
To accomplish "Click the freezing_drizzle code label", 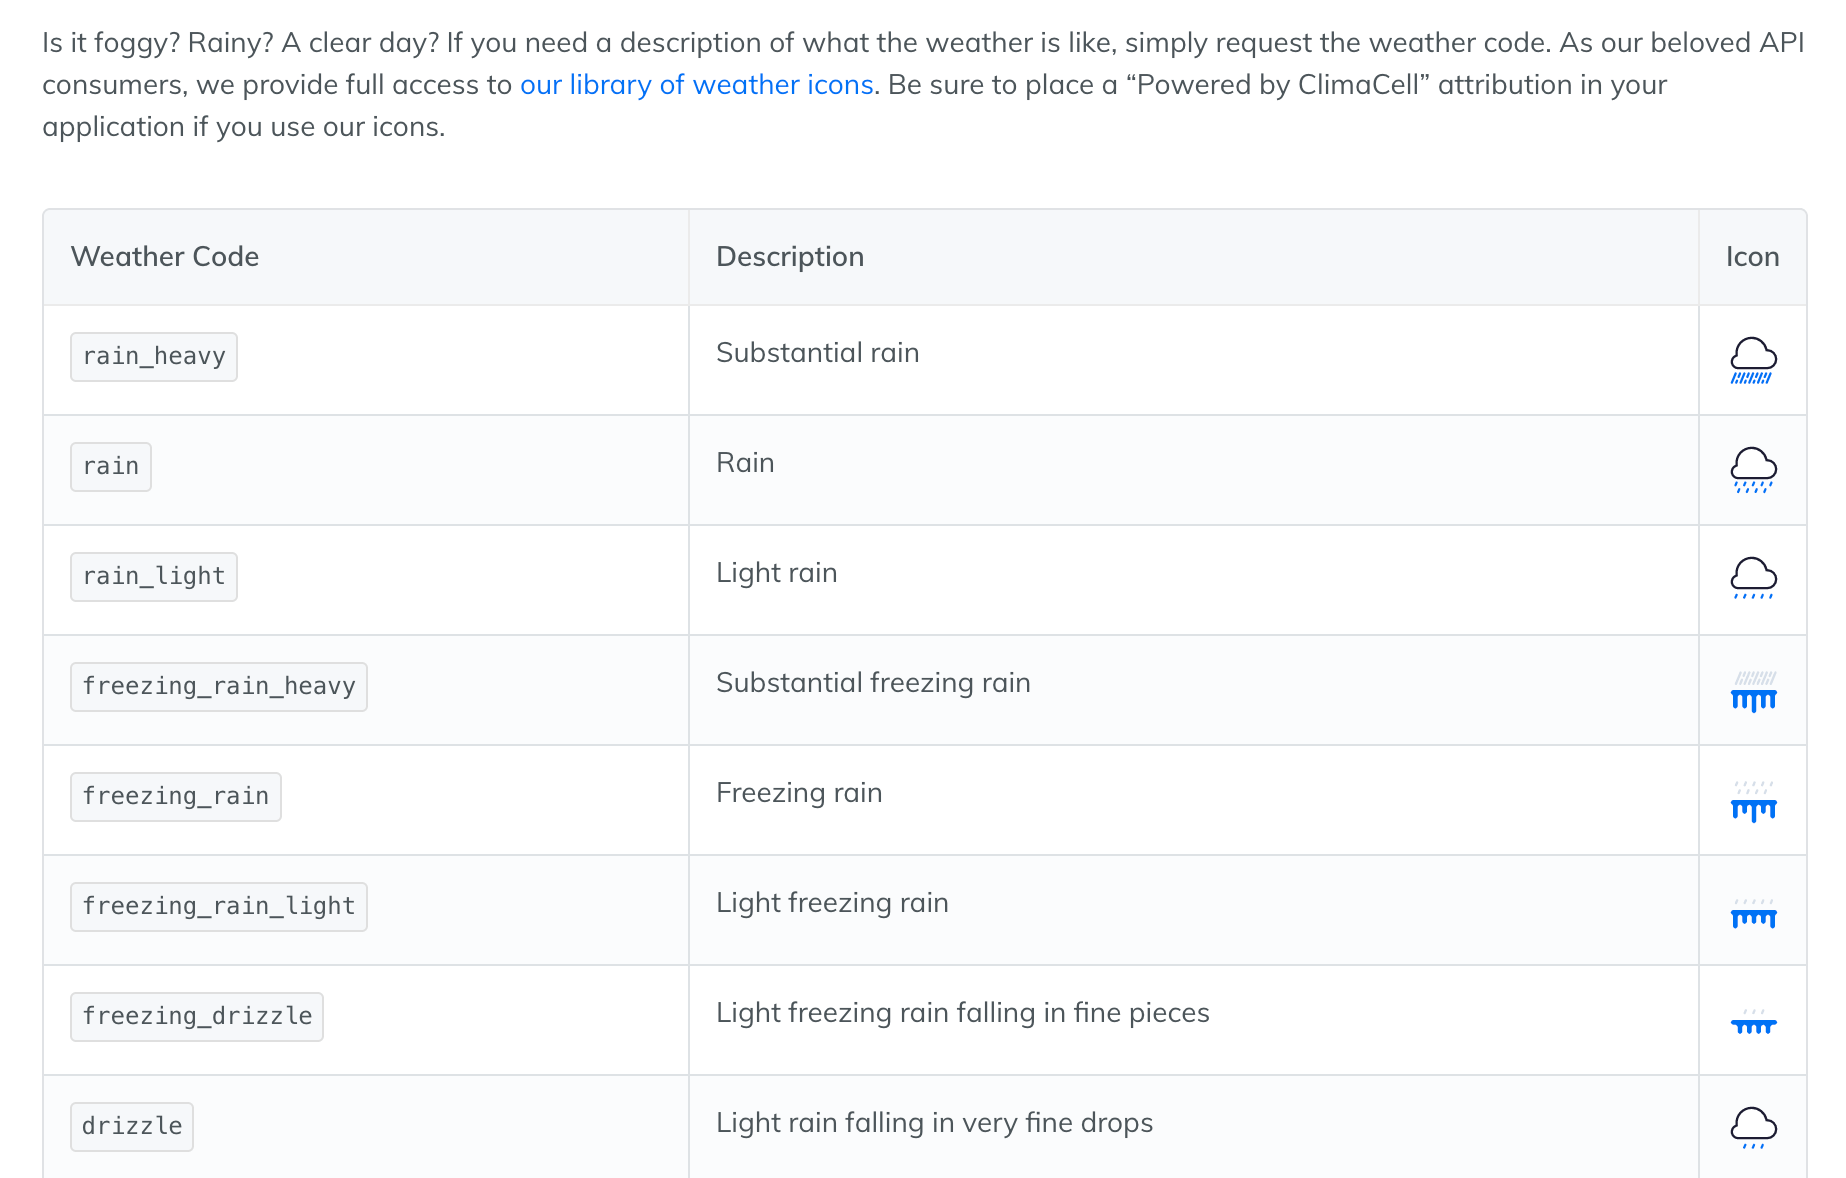I will pyautogui.click(x=197, y=1017).
